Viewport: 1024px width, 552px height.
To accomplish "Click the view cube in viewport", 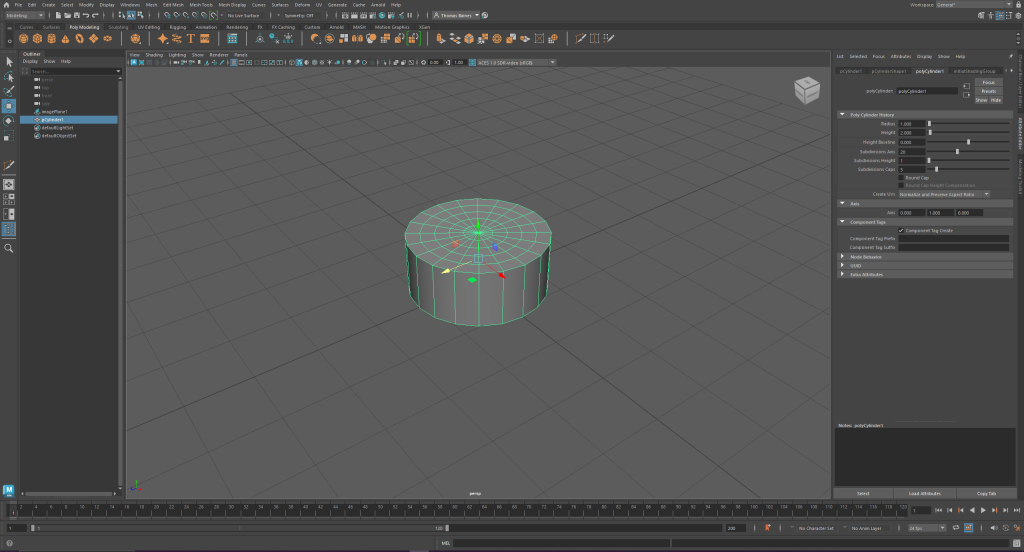I will pos(805,91).
